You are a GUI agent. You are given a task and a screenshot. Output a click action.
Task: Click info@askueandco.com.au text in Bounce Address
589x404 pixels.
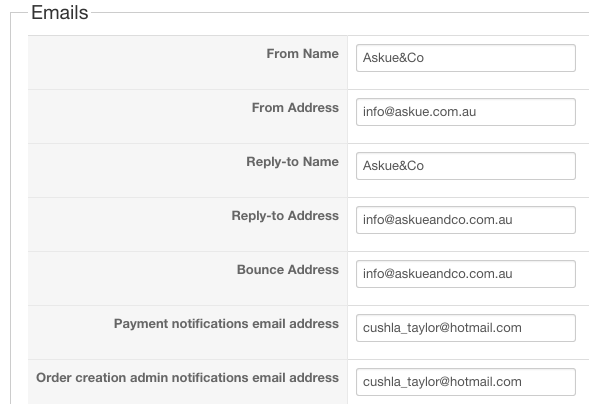point(438,274)
